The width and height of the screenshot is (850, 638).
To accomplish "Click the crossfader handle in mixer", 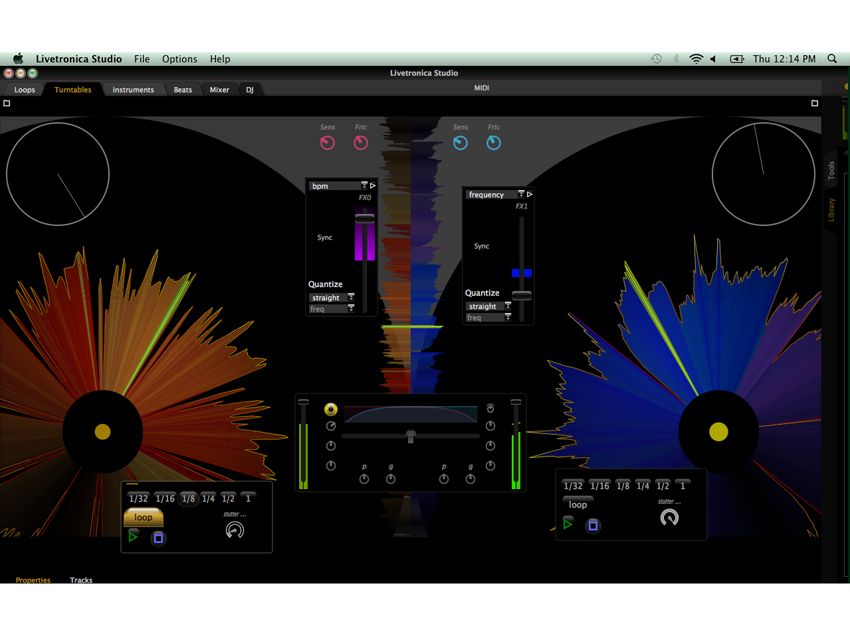I will (x=411, y=436).
